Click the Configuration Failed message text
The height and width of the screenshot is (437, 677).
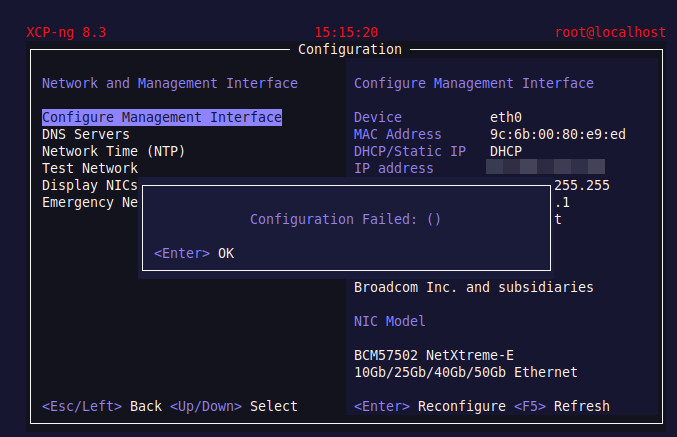pyautogui.click(x=345, y=219)
